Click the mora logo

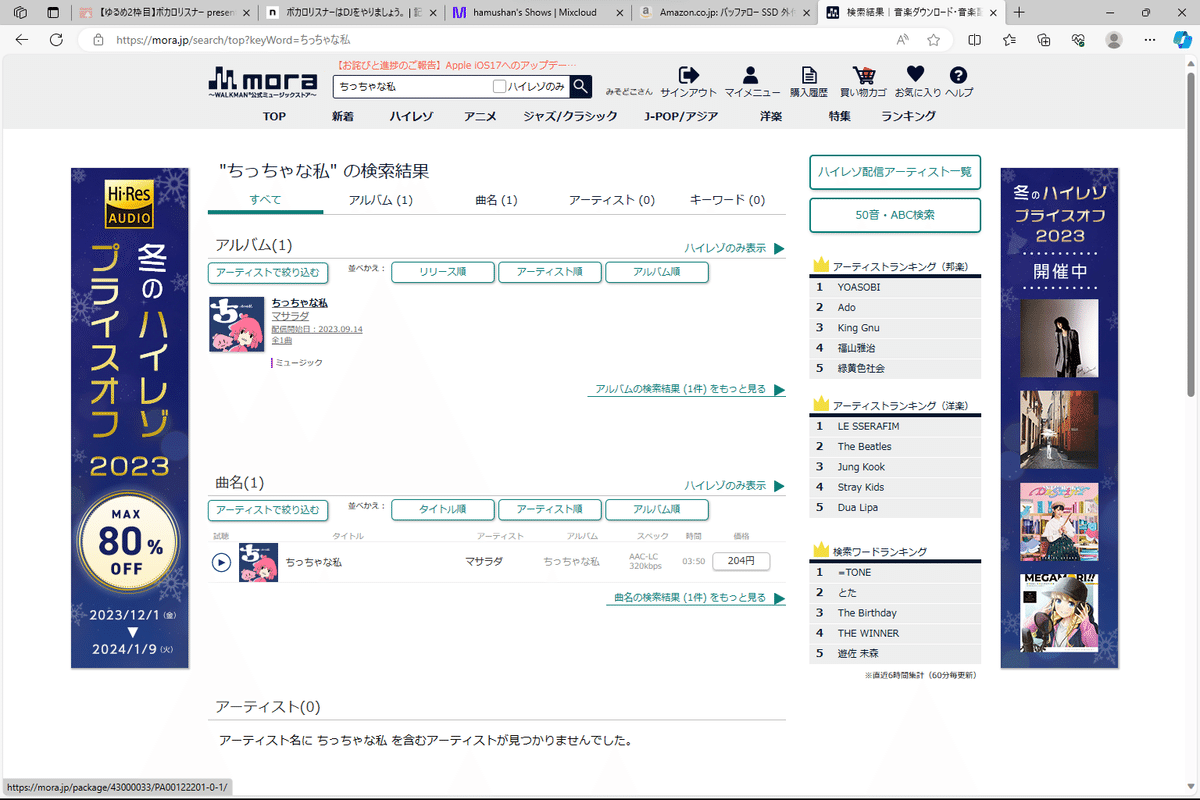point(263,81)
